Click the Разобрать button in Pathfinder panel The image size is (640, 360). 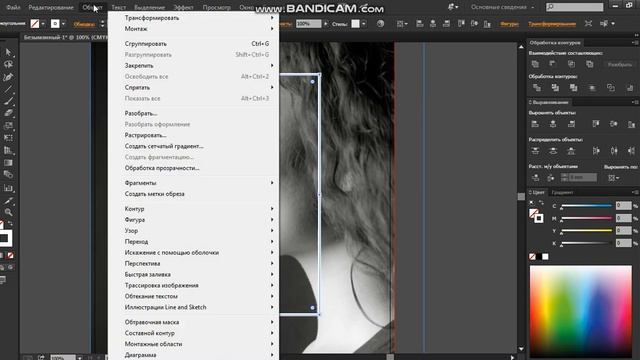pos(620,64)
